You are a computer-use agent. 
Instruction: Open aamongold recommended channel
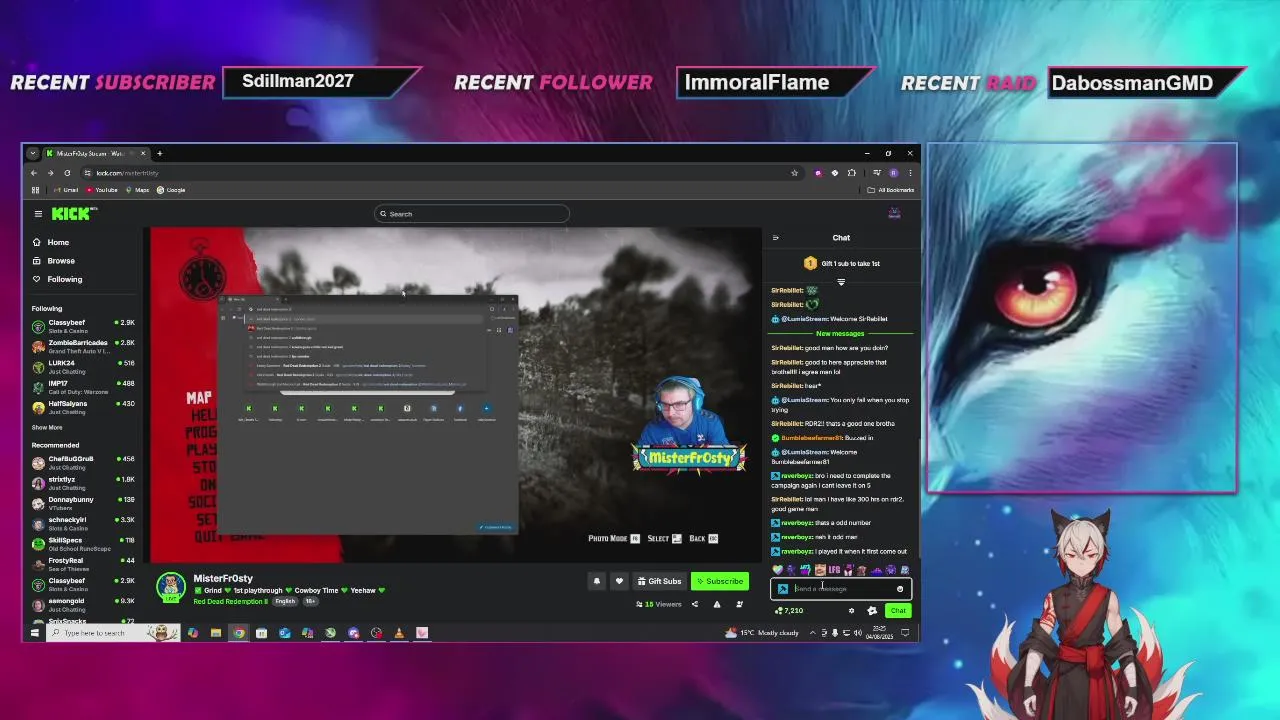pos(83,604)
